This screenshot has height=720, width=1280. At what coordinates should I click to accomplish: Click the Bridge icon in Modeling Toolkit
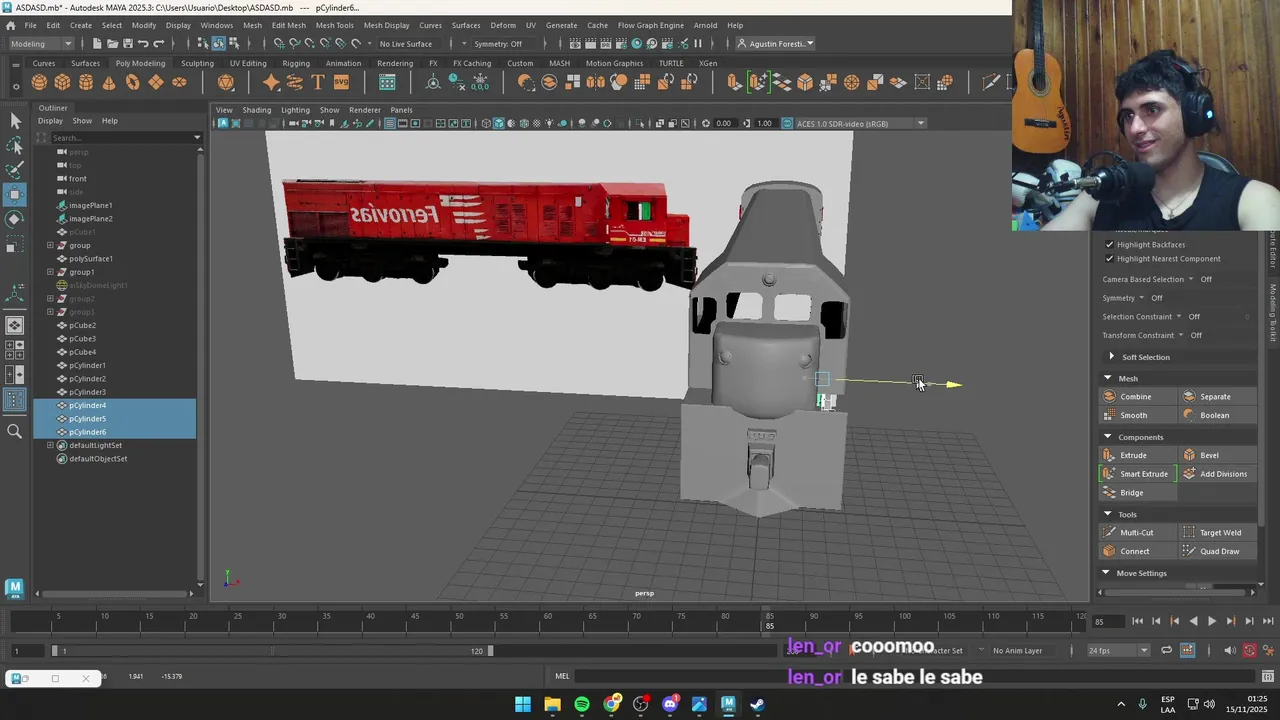click(x=1109, y=493)
